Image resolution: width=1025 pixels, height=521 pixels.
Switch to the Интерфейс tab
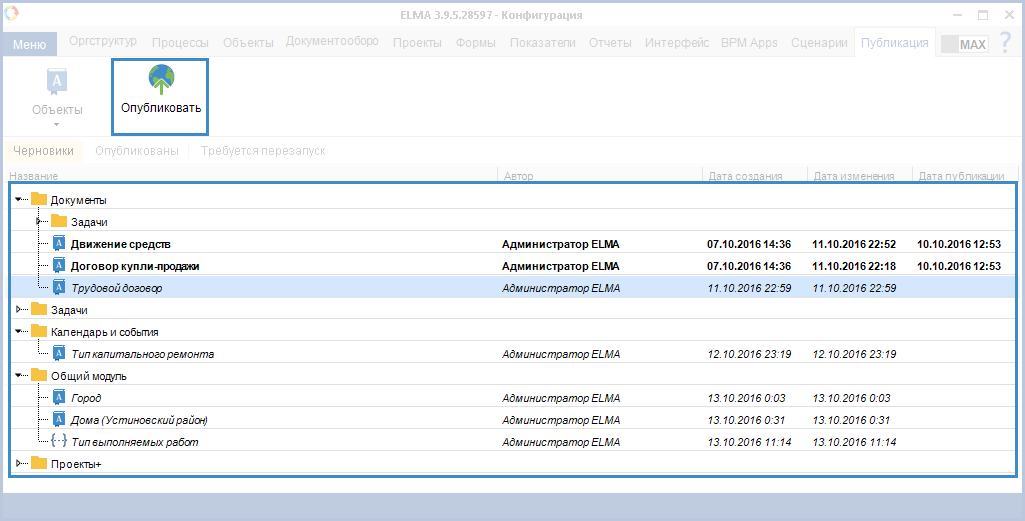click(x=677, y=43)
